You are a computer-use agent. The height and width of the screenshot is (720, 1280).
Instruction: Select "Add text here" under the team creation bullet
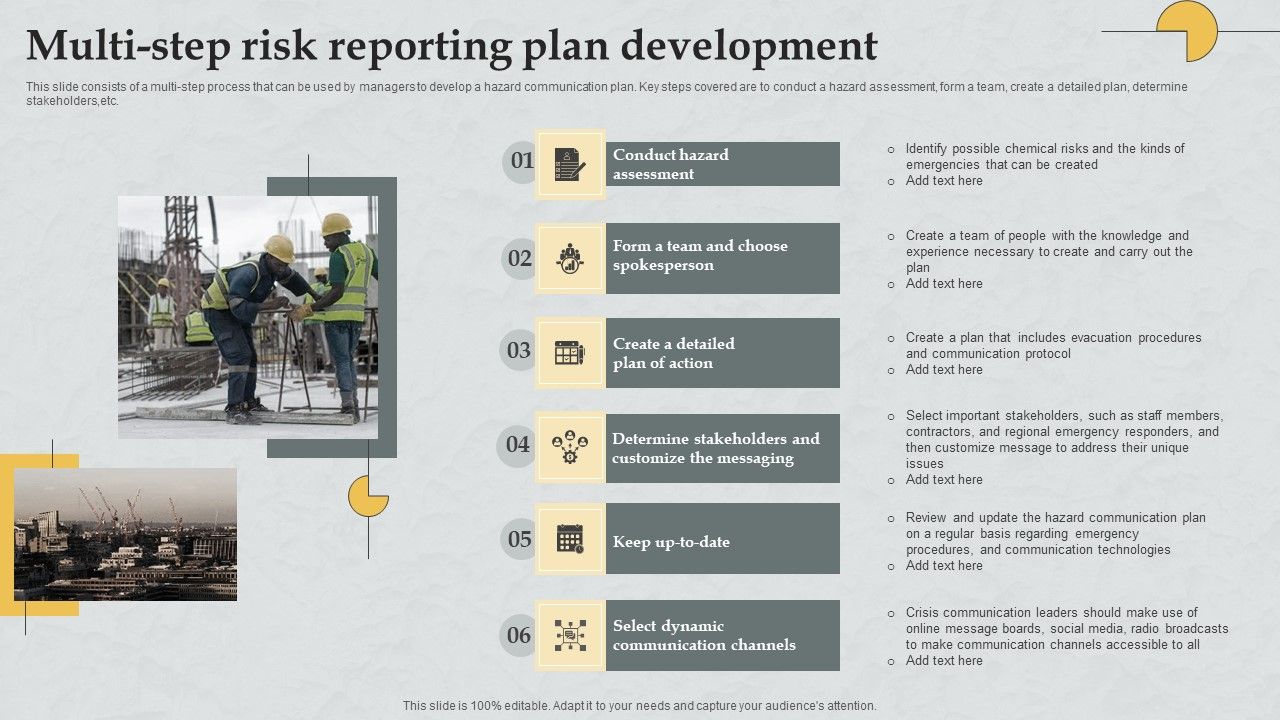[x=944, y=284]
